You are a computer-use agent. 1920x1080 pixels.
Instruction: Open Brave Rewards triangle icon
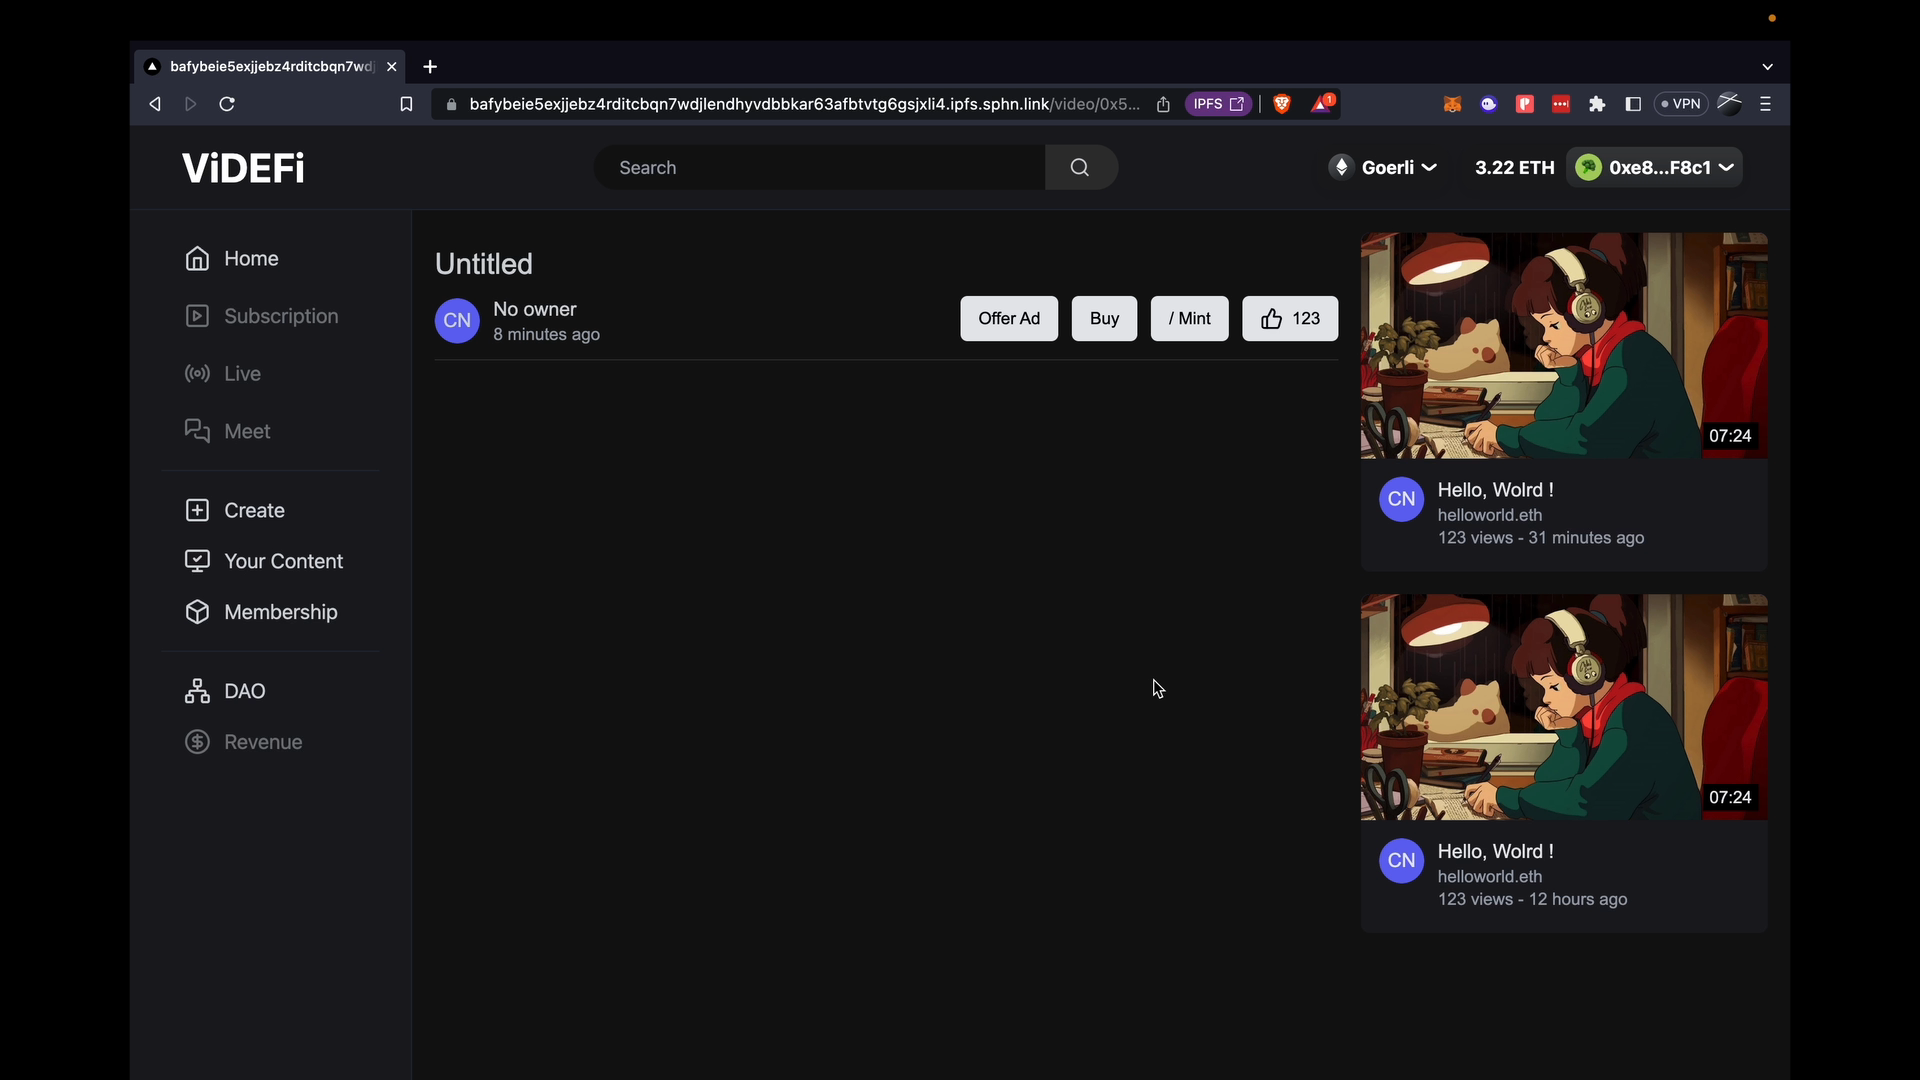tap(1323, 103)
